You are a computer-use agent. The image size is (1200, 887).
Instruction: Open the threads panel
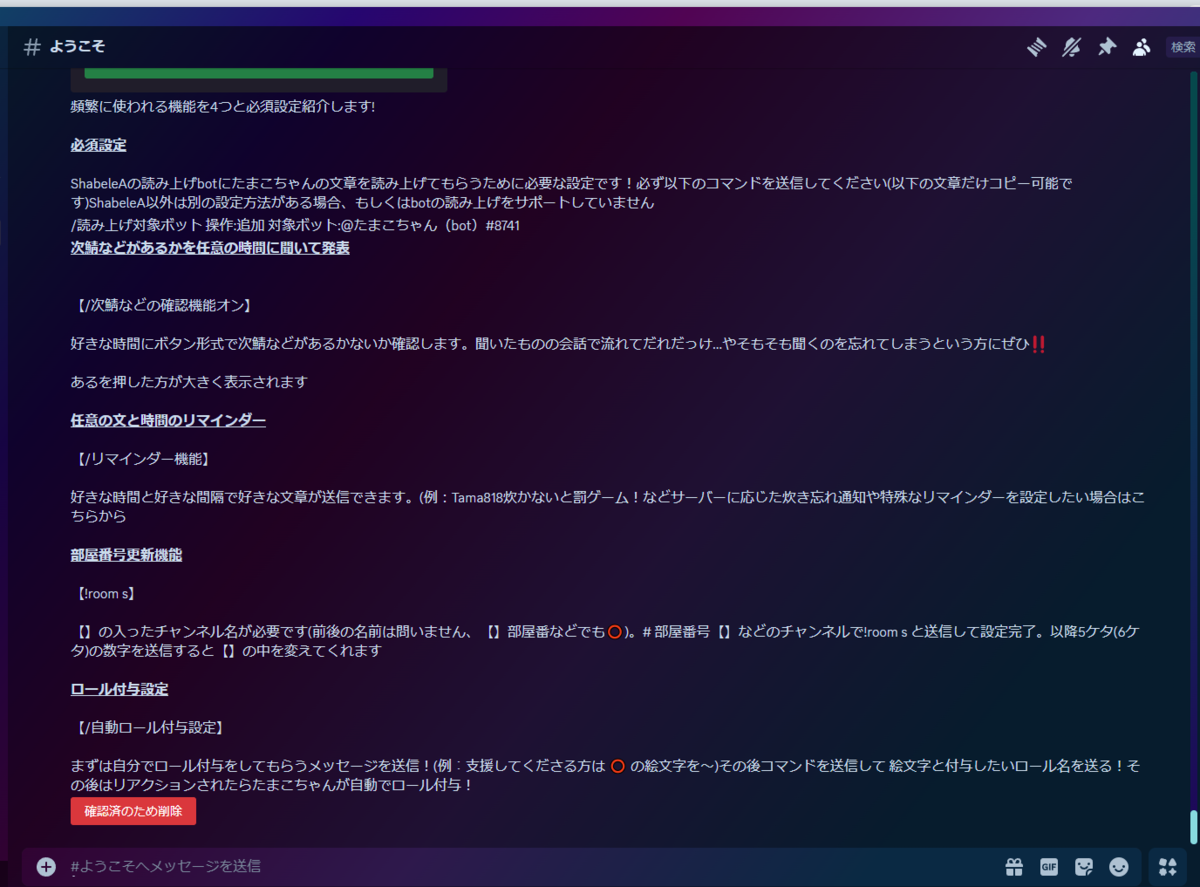(1036, 46)
